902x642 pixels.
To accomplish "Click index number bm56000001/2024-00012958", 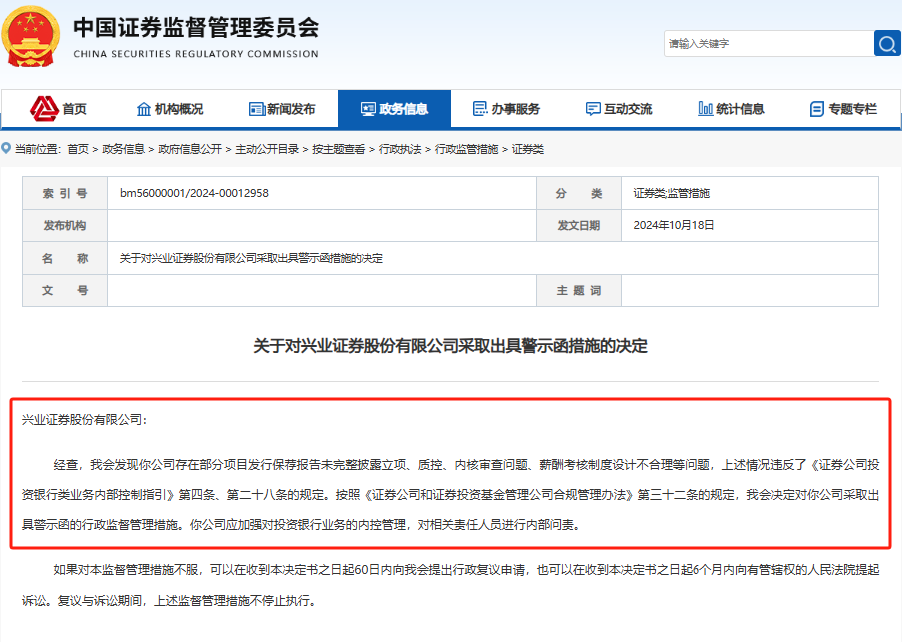I will (x=194, y=193).
